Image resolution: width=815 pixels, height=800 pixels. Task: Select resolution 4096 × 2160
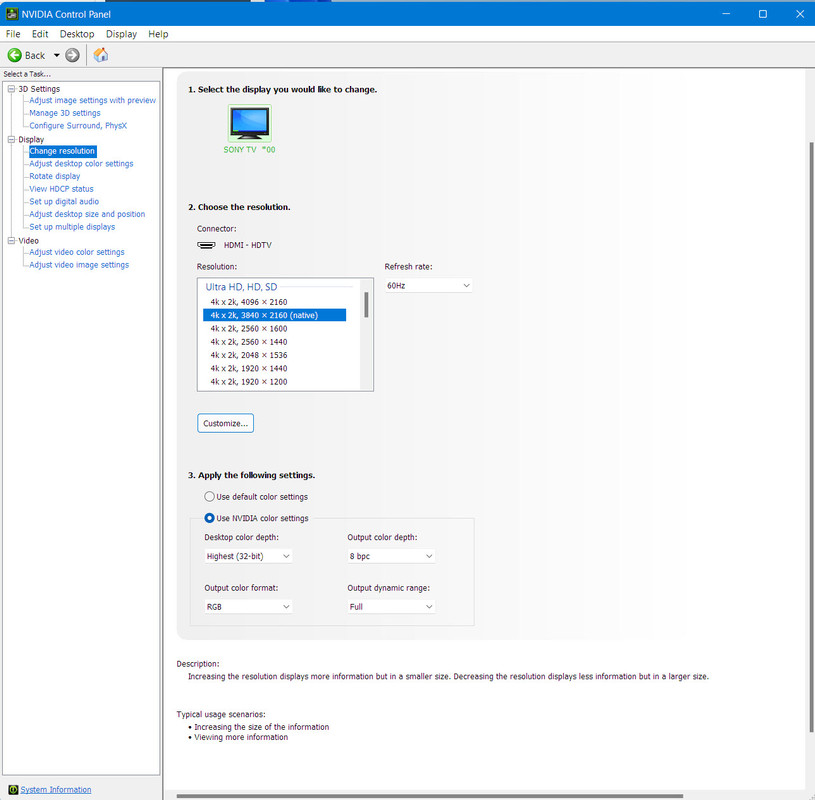pyautogui.click(x=274, y=302)
